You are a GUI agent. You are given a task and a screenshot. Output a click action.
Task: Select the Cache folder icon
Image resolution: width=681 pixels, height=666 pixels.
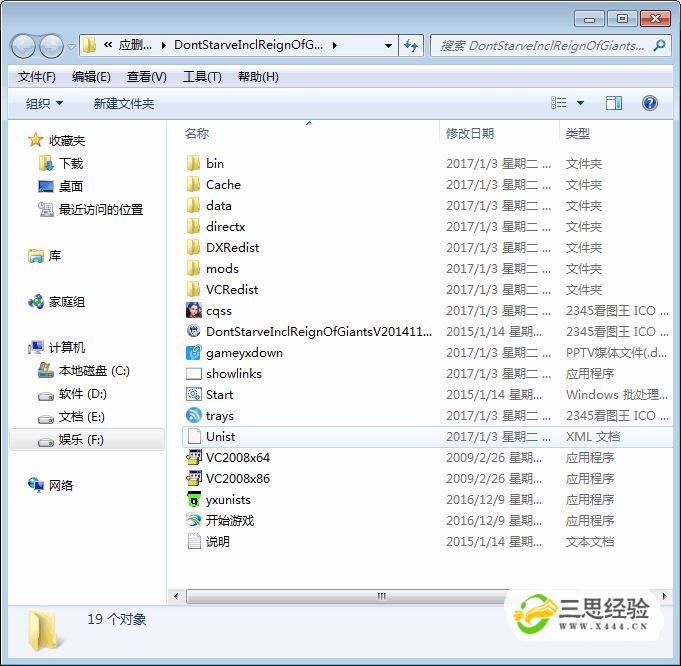click(x=194, y=185)
